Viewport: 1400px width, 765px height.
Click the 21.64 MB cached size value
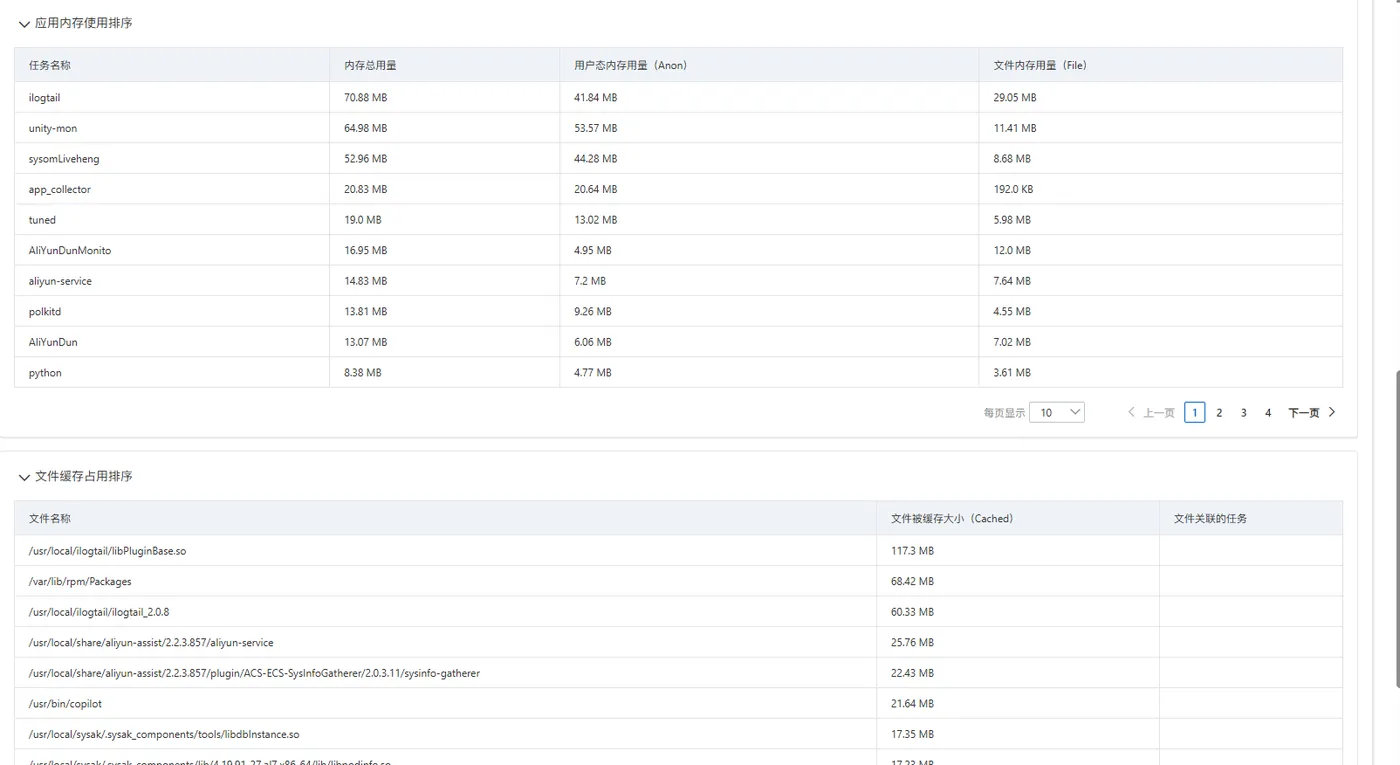click(912, 704)
